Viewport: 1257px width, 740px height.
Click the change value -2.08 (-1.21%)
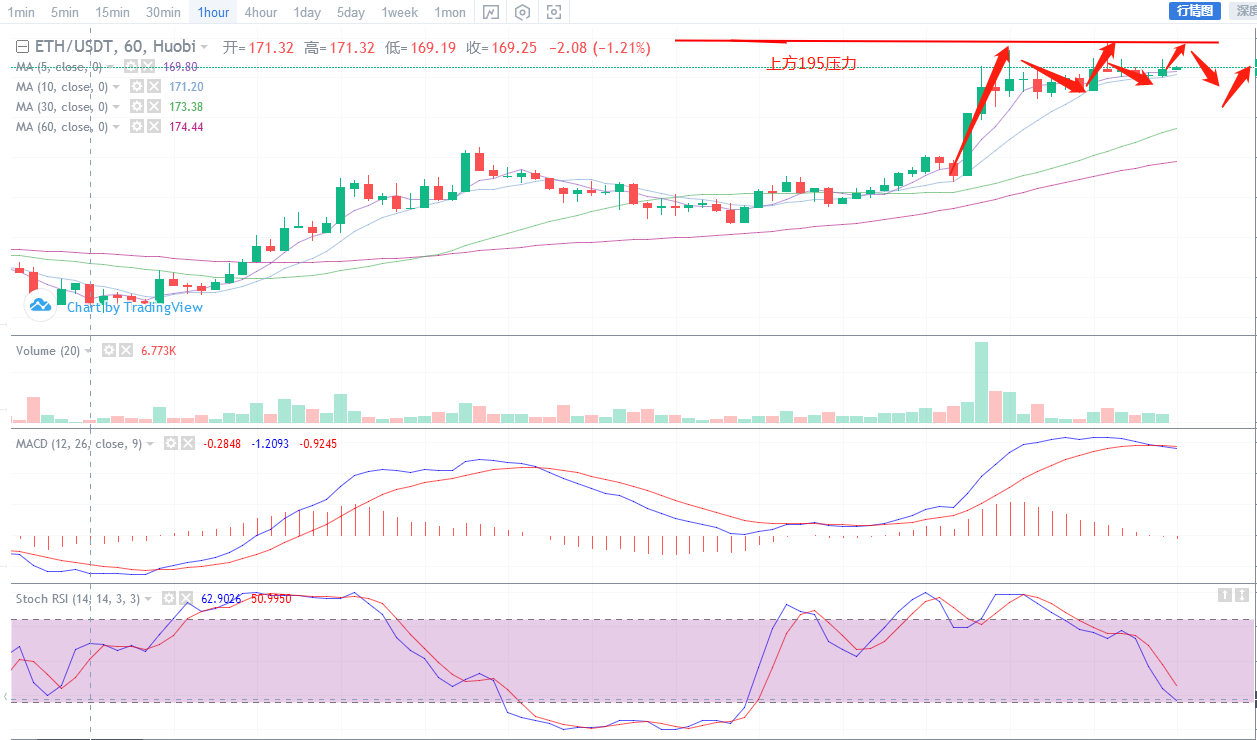click(600, 47)
